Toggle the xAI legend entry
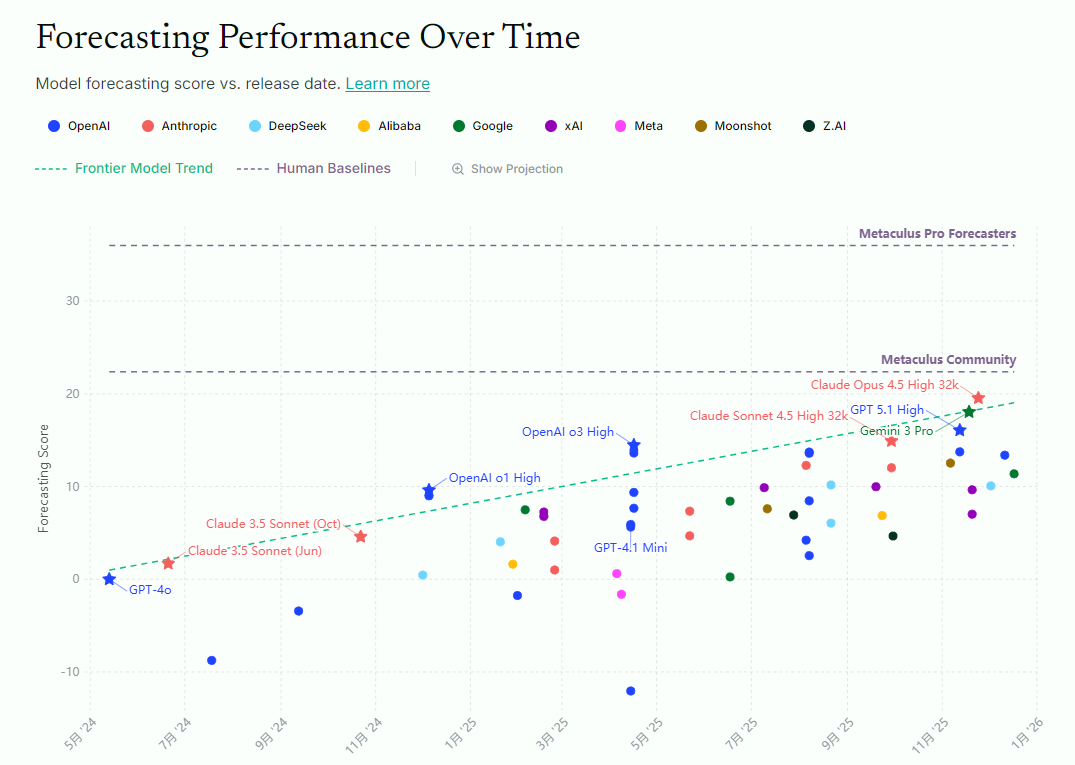This screenshot has width=1075, height=765. click(563, 126)
